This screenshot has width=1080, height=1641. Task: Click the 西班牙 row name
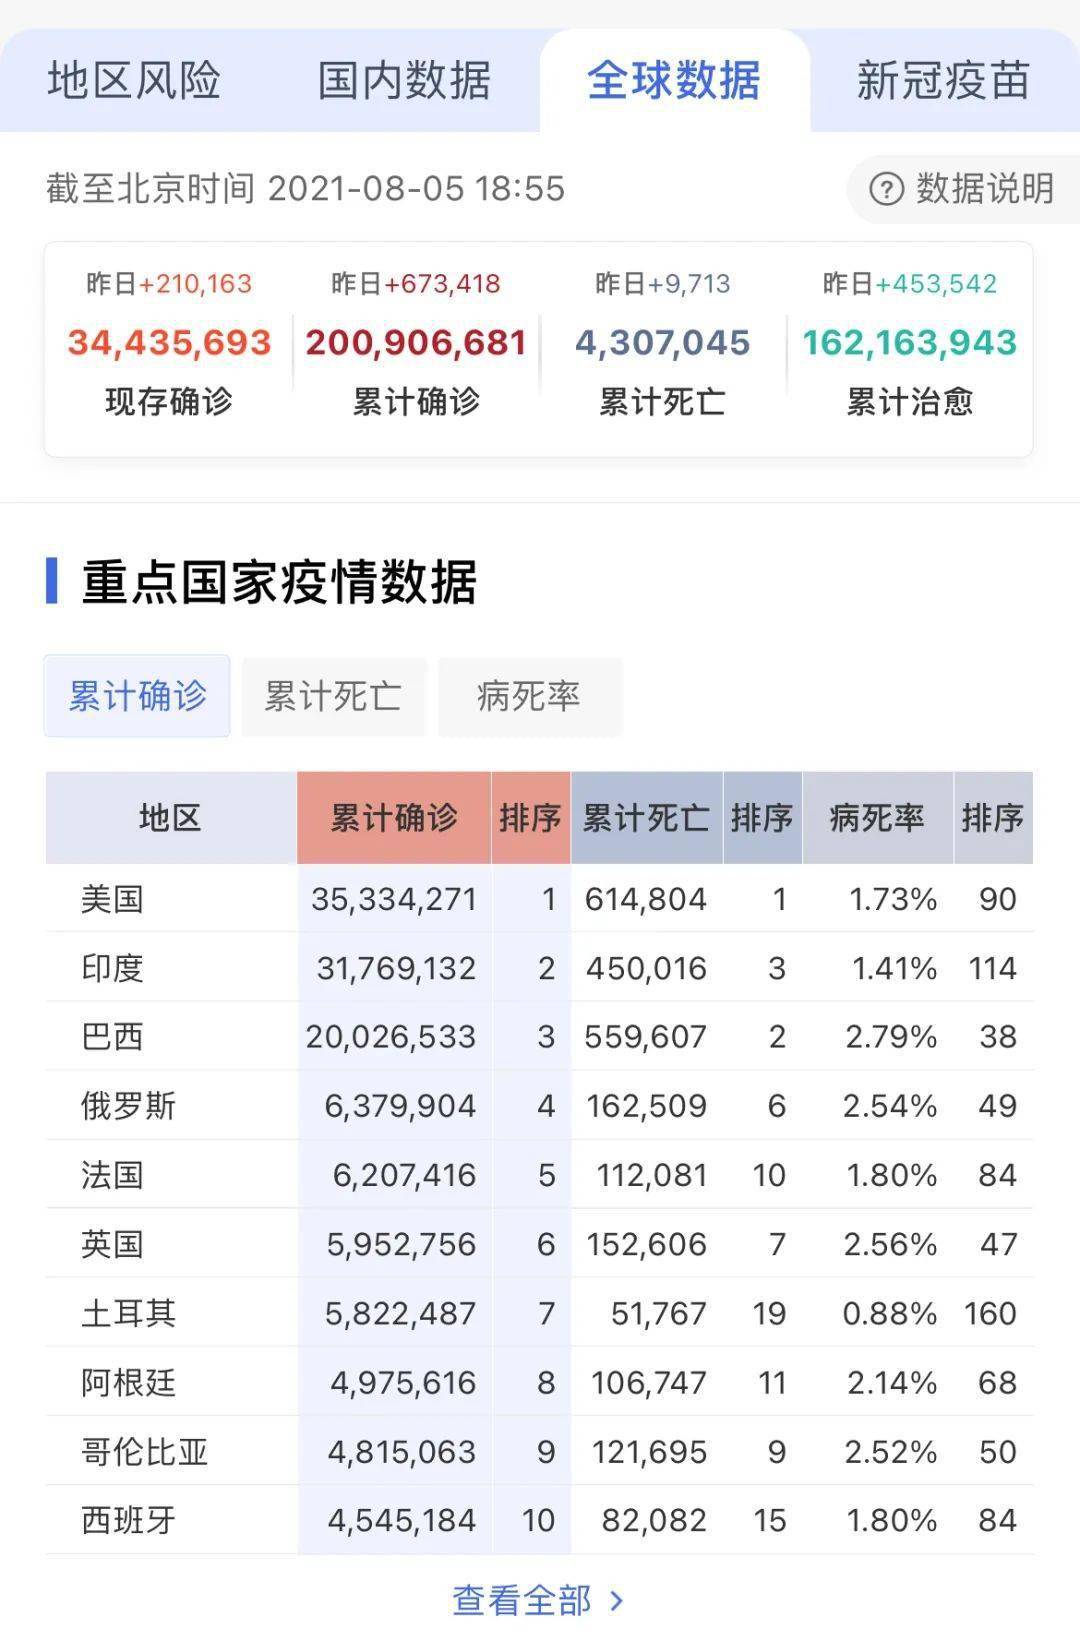pos(128,1521)
